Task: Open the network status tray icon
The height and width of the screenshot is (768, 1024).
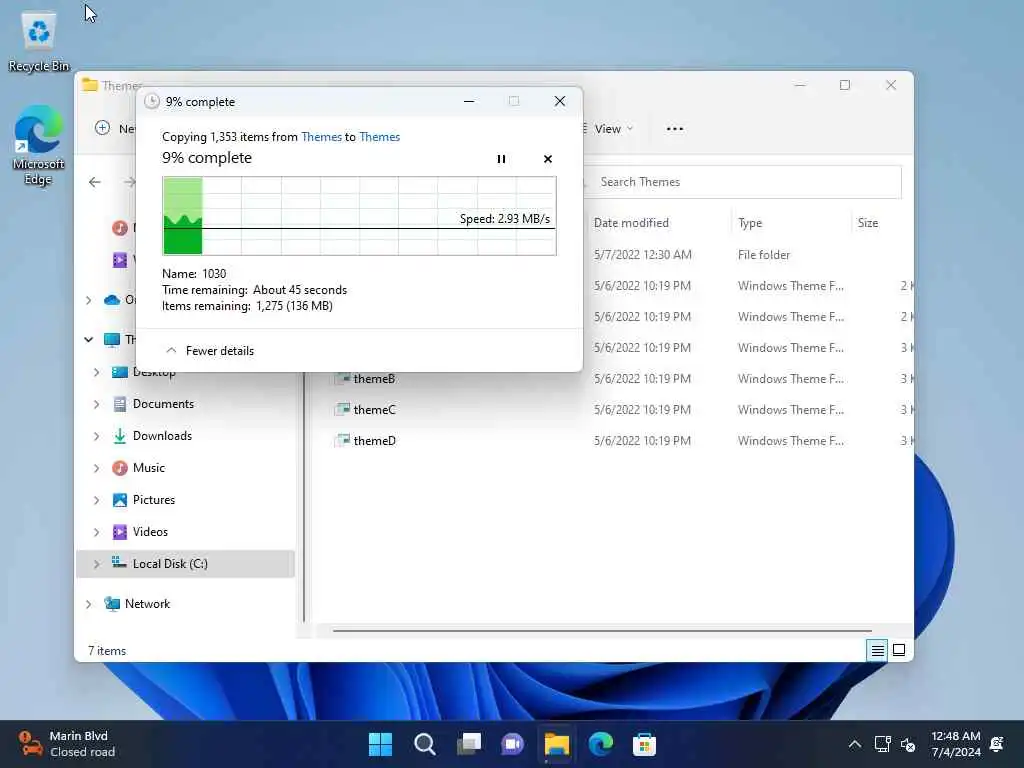Action: point(882,744)
